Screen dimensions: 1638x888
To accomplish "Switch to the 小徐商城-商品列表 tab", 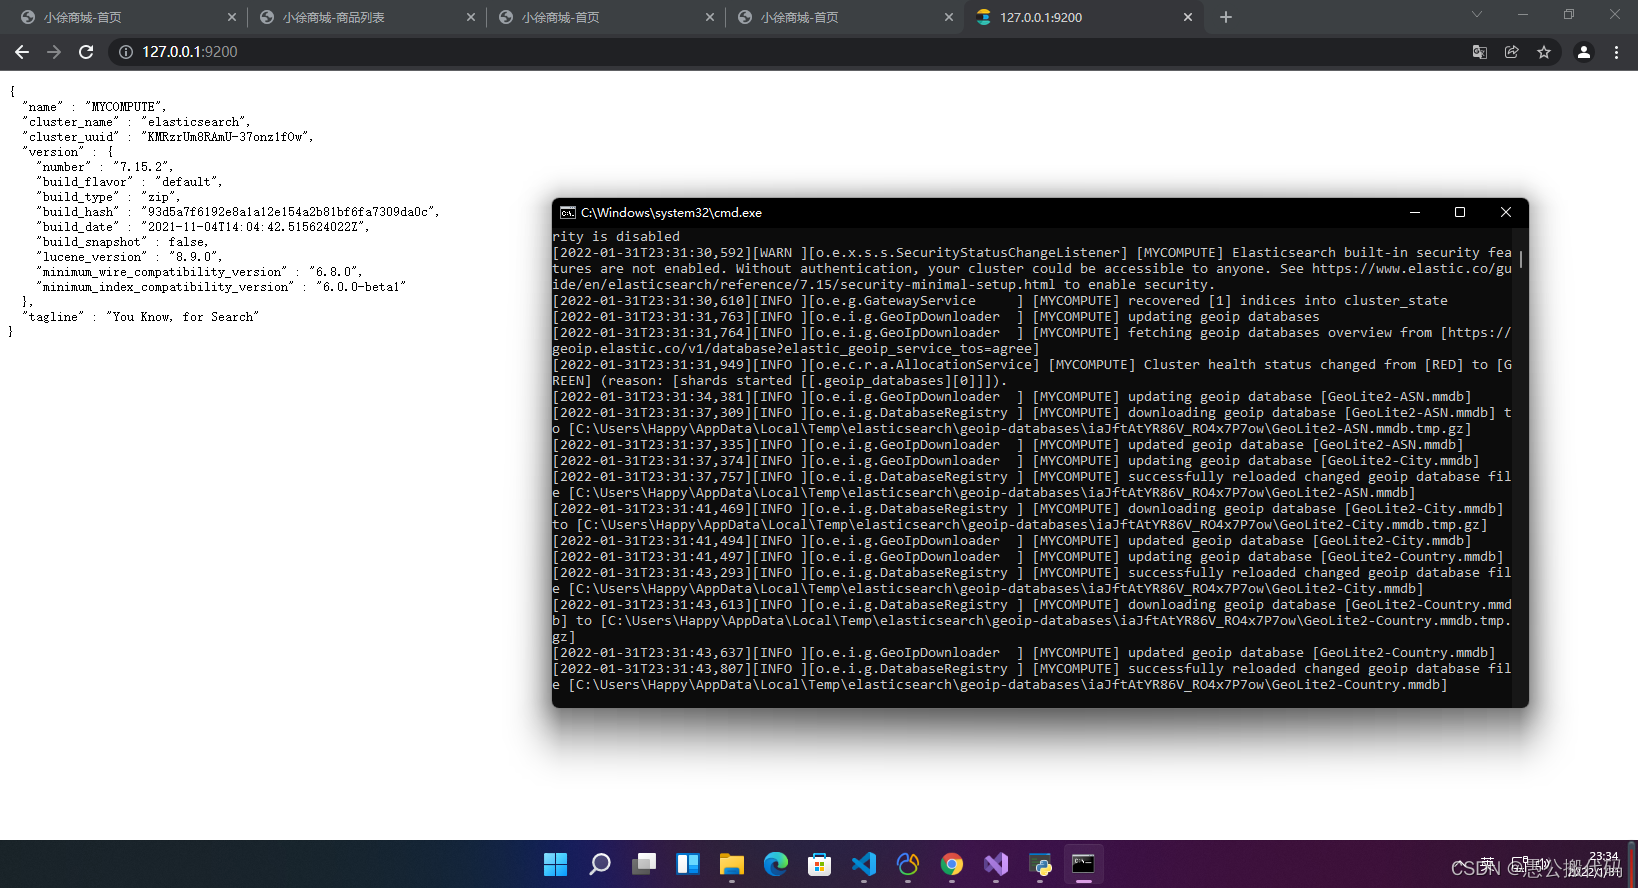I will pyautogui.click(x=367, y=17).
